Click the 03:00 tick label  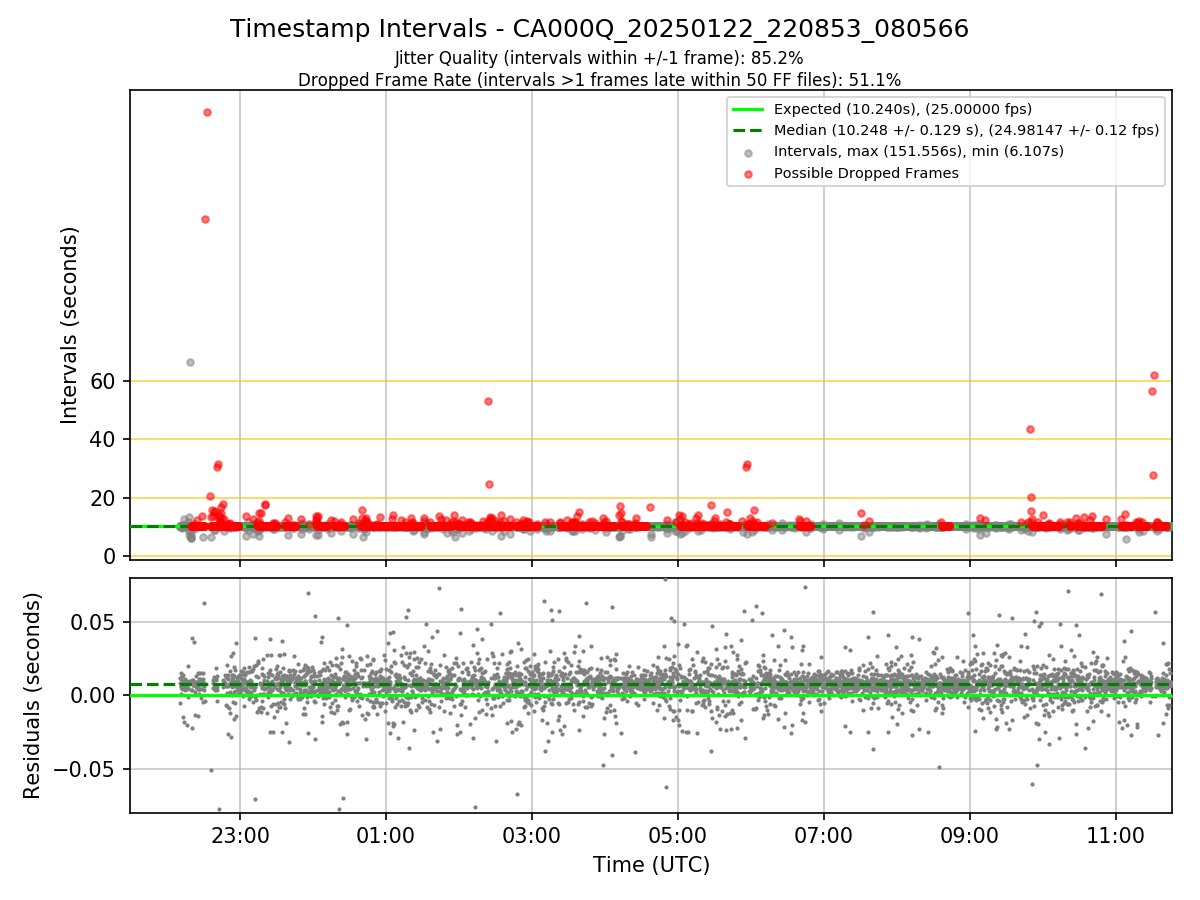coord(532,834)
